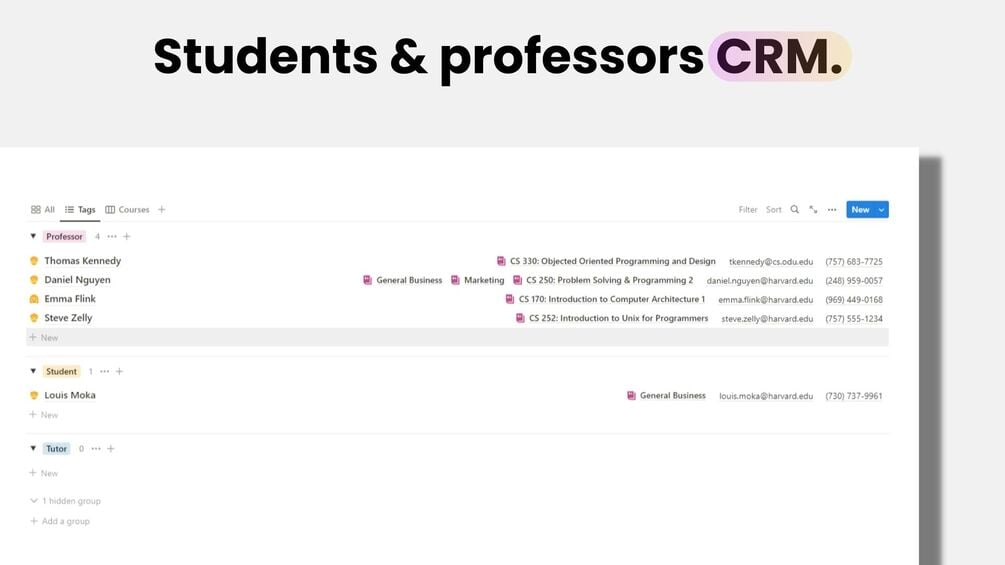This screenshot has width=1005, height=565.
Task: Click the Filter button
Action: (748, 210)
